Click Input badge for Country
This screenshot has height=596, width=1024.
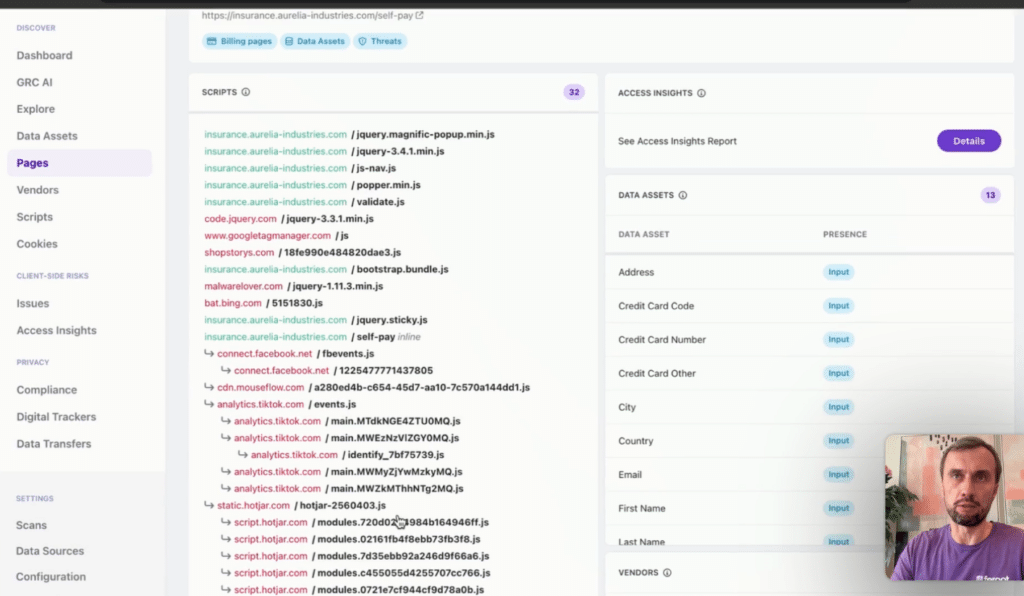click(x=839, y=441)
